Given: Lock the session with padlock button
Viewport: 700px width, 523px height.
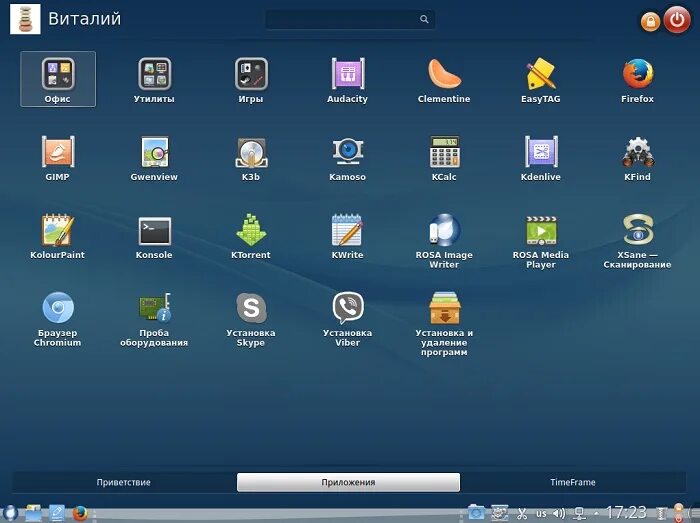Looking at the screenshot, I should [650, 21].
